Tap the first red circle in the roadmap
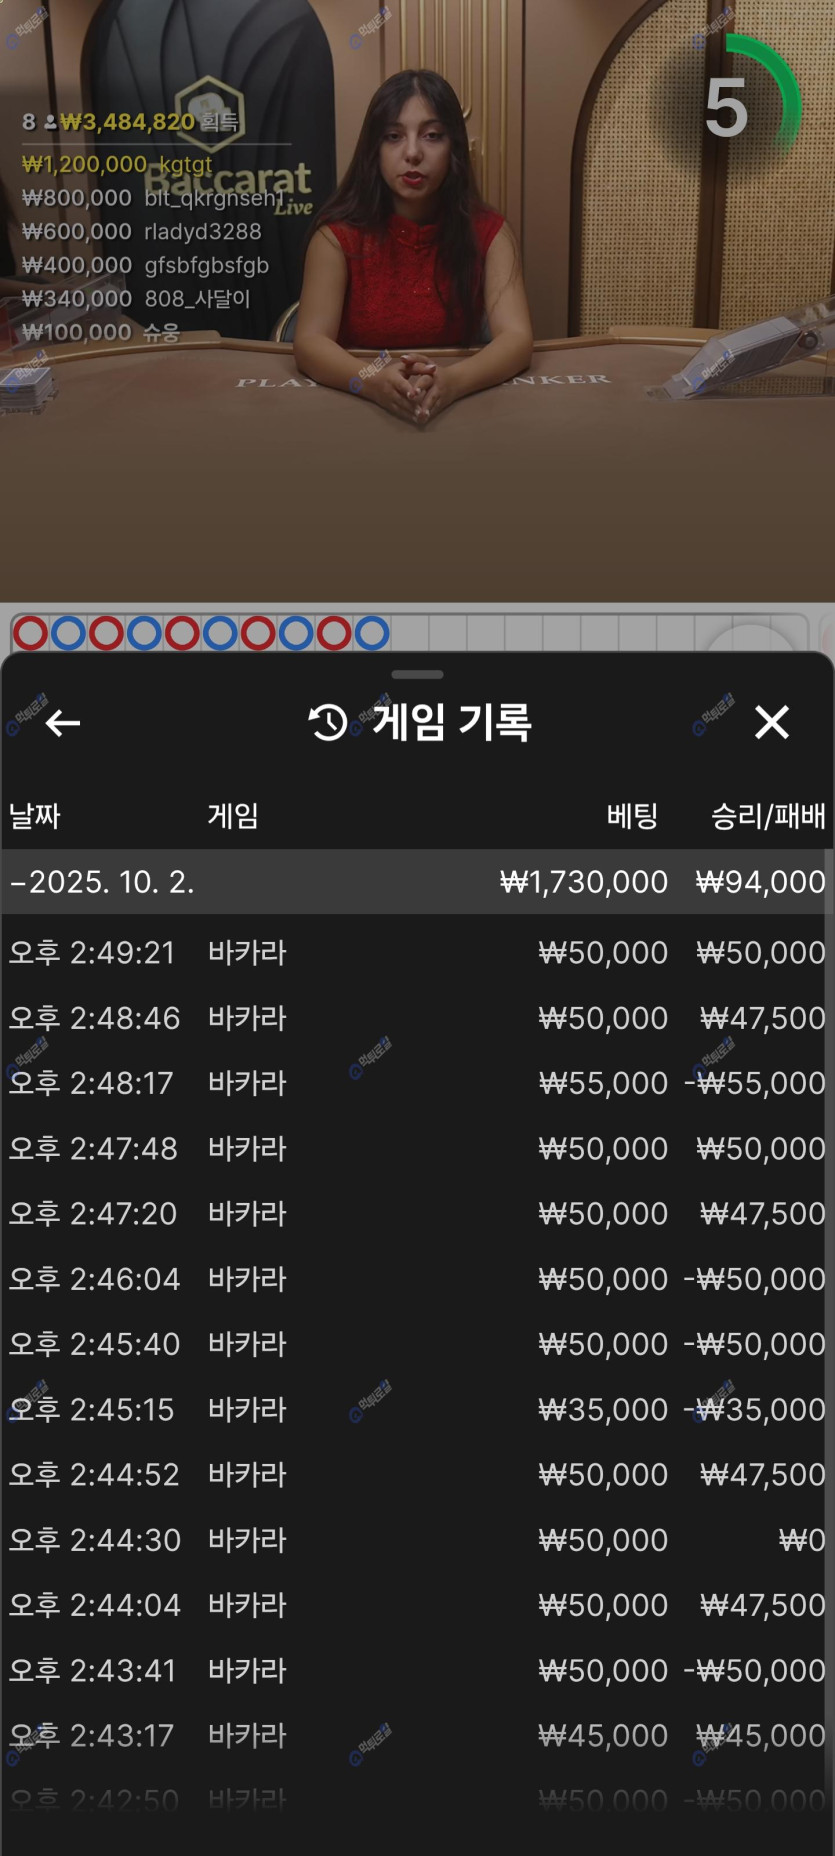The image size is (835, 1856). [x=30, y=633]
